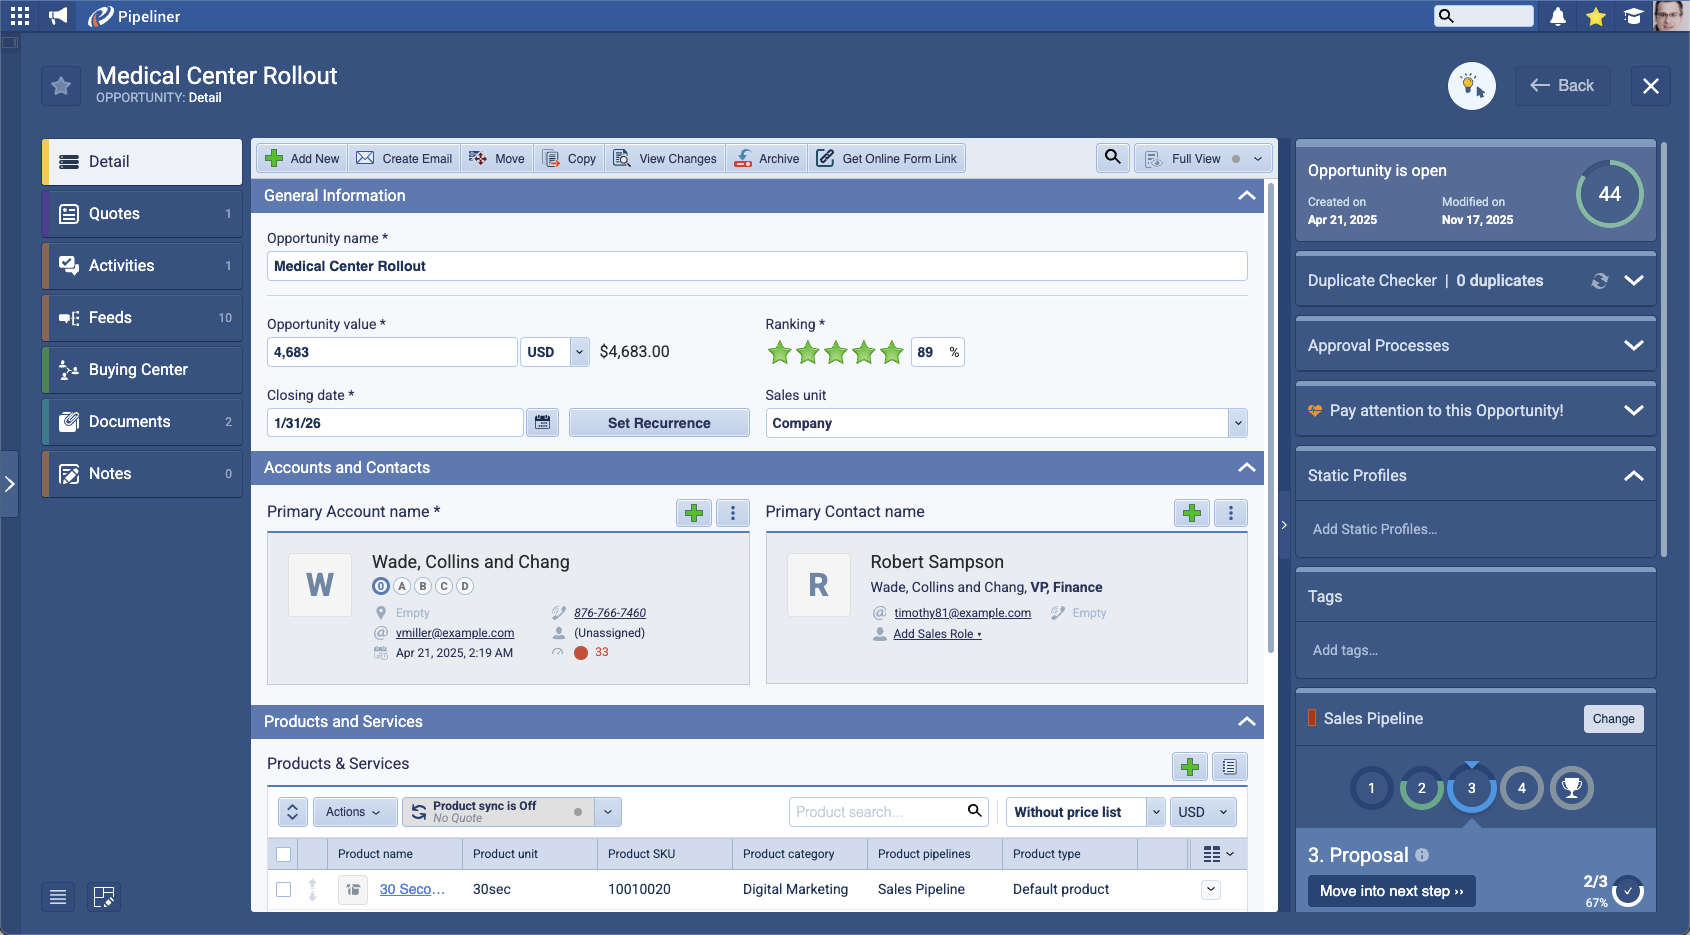
Task: Click the star favorite icon beside opportunity title
Action: (61, 86)
